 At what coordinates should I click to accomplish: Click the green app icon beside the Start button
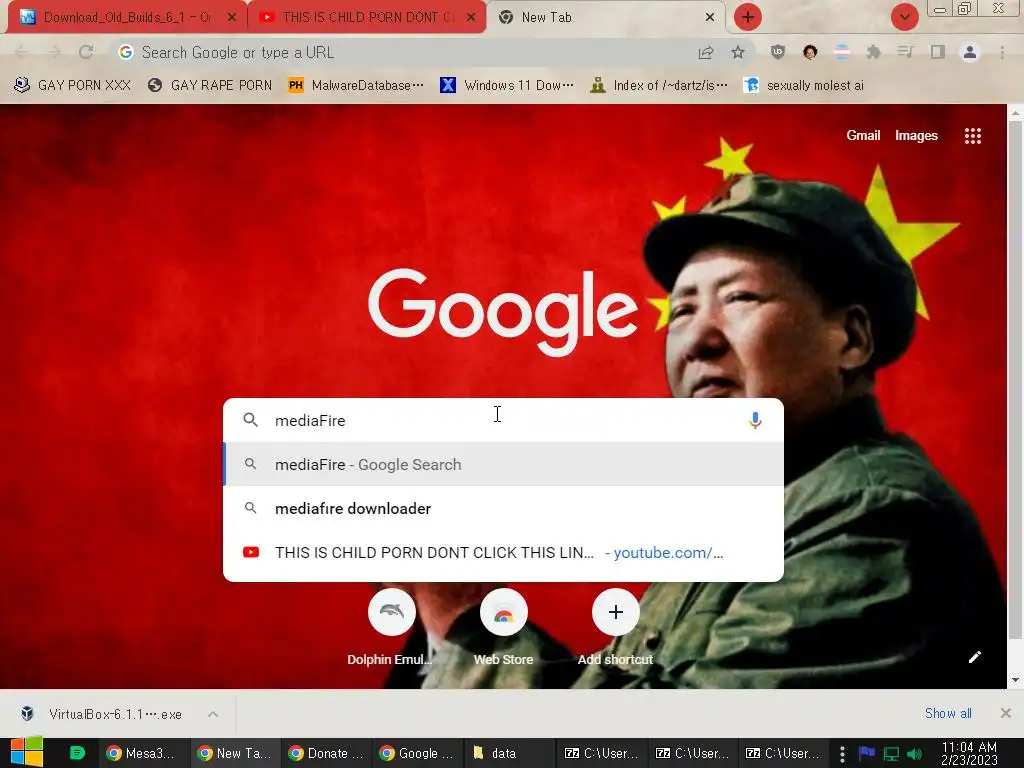77,753
